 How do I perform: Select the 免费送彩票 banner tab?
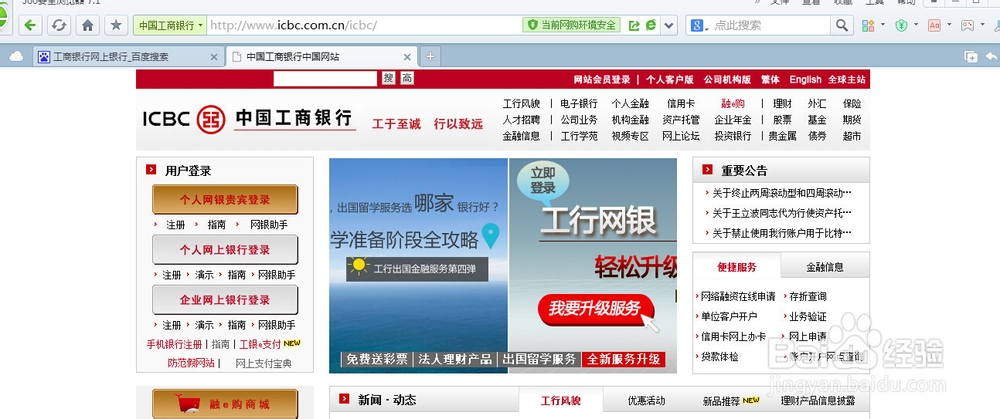click(376, 359)
